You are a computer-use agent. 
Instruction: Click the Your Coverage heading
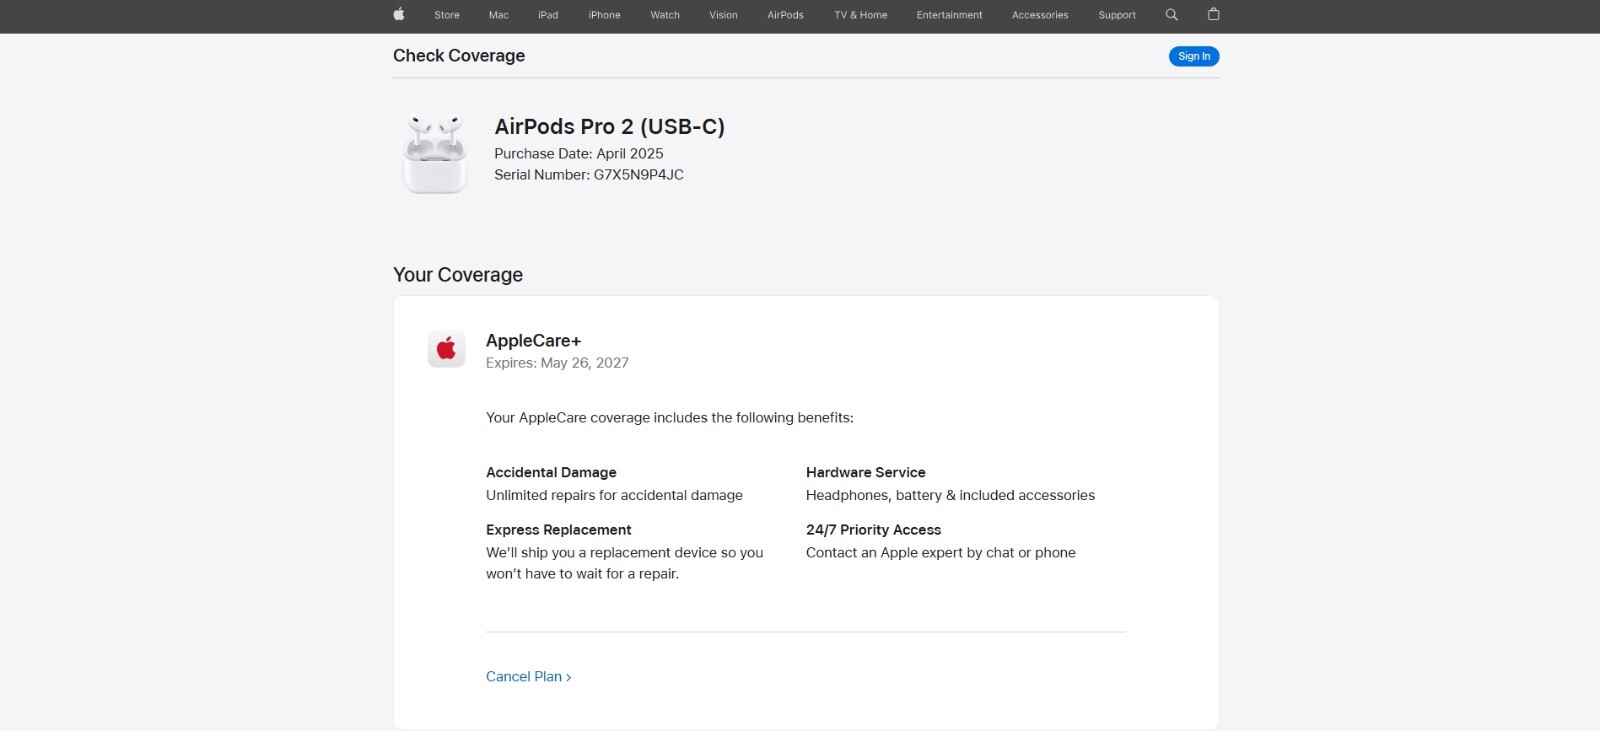[x=458, y=275]
